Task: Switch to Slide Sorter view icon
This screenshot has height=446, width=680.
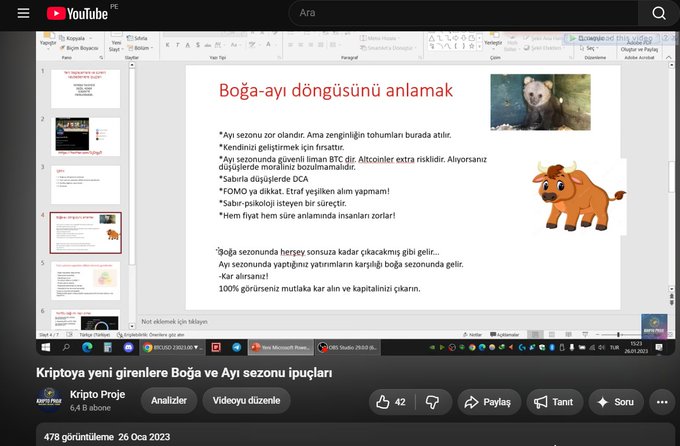Action: point(552,334)
